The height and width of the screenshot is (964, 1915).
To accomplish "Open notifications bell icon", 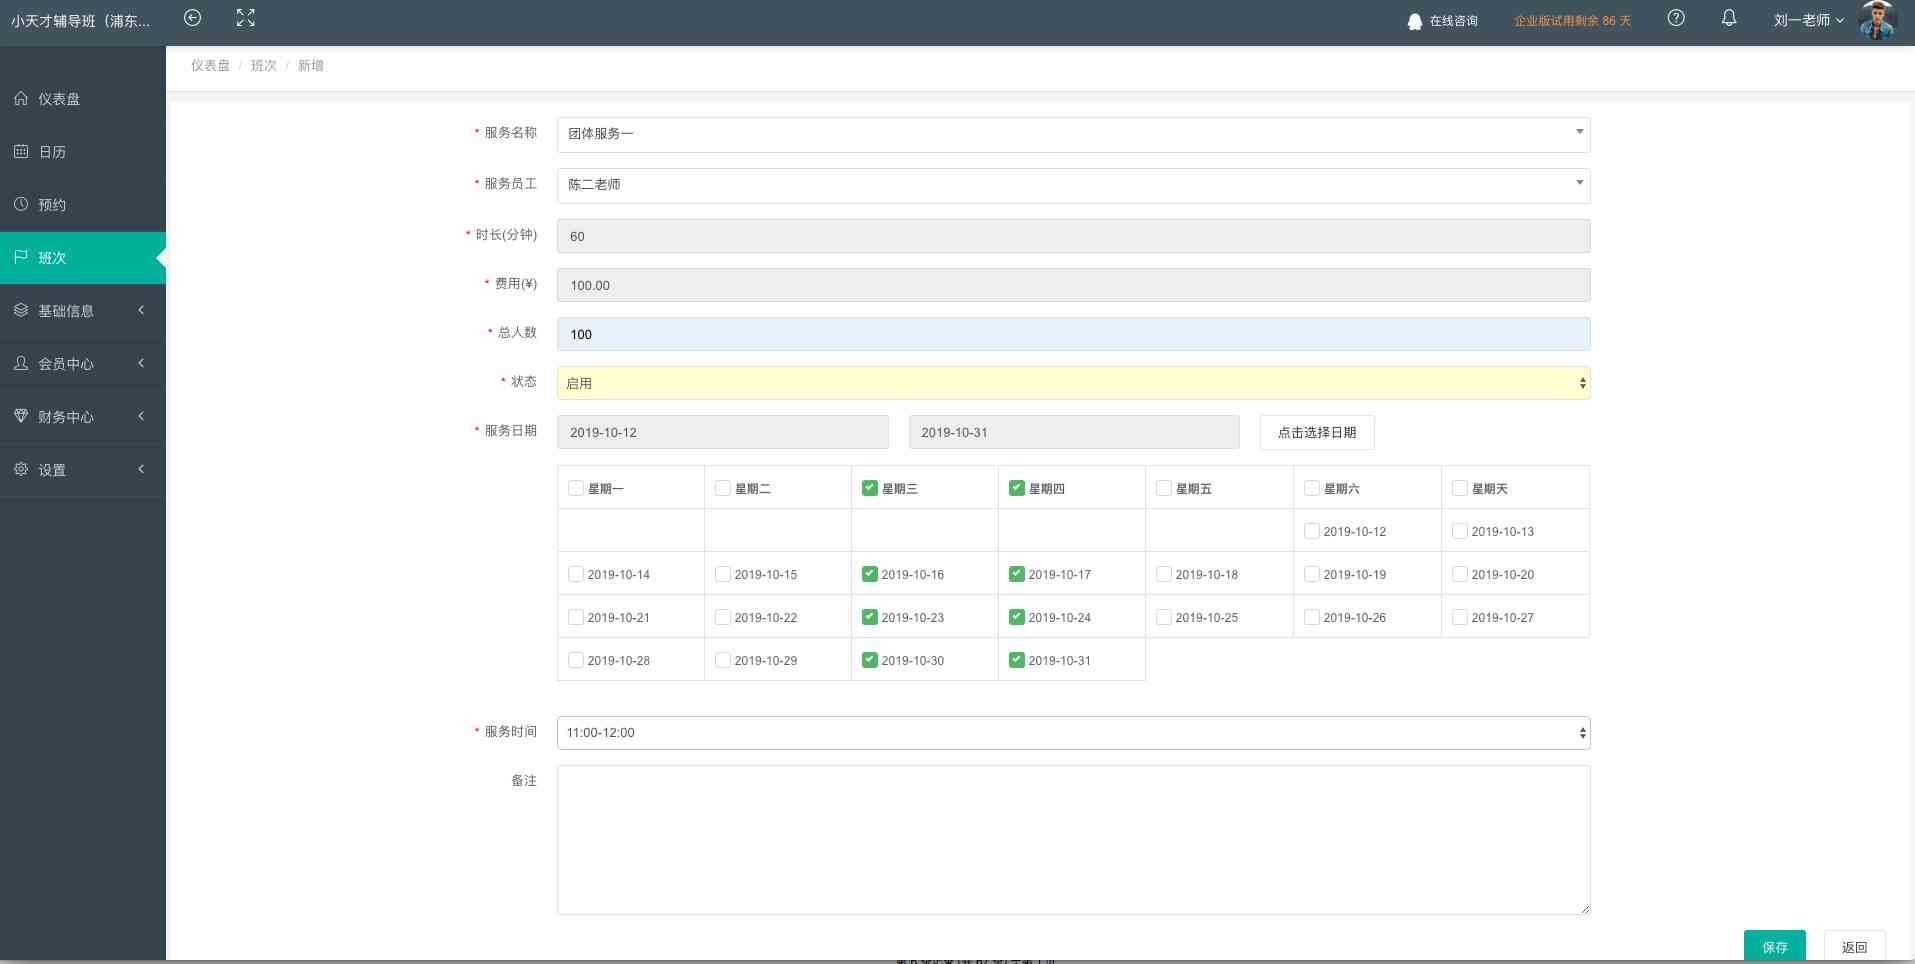I will pyautogui.click(x=1728, y=18).
